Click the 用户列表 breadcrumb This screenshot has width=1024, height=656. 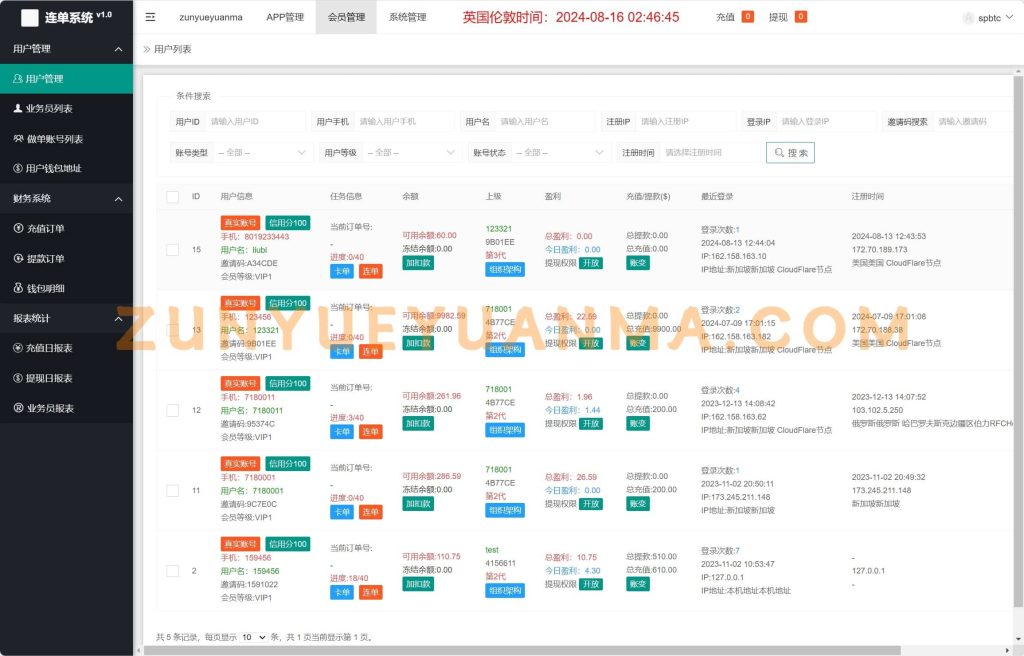point(172,49)
